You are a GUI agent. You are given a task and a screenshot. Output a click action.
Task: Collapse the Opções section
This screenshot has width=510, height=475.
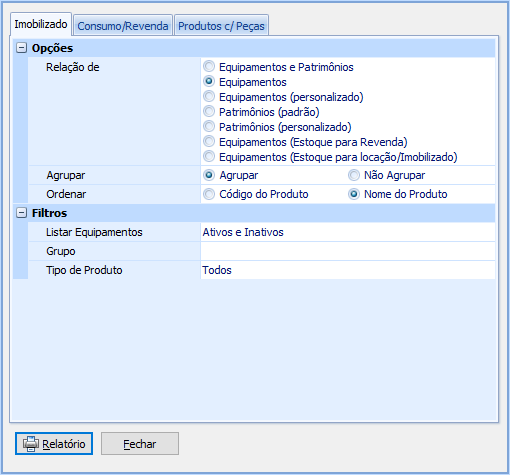pyautogui.click(x=21, y=48)
